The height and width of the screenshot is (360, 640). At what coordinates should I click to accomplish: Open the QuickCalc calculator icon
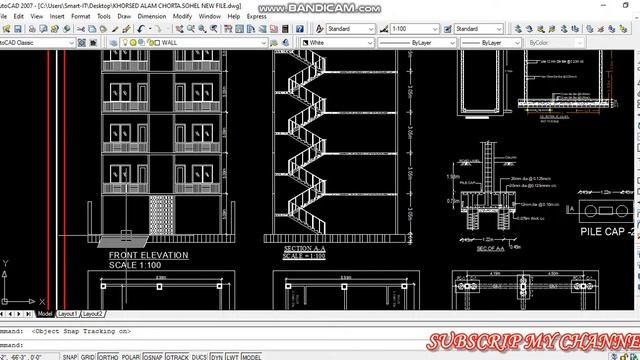[x=285, y=29]
